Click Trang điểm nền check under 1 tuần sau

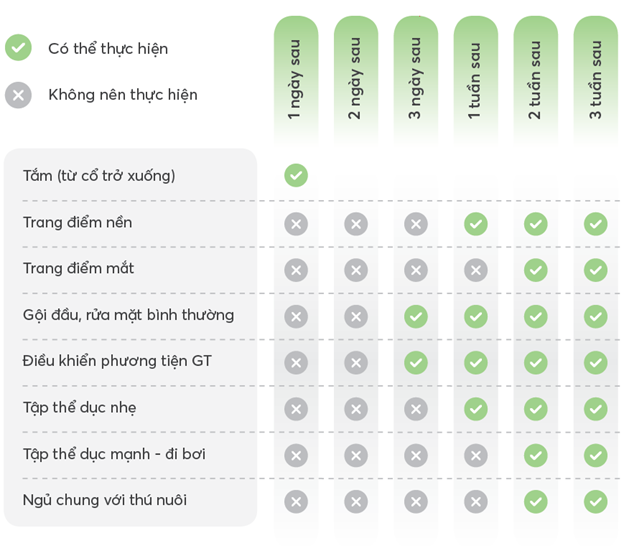coord(476,223)
